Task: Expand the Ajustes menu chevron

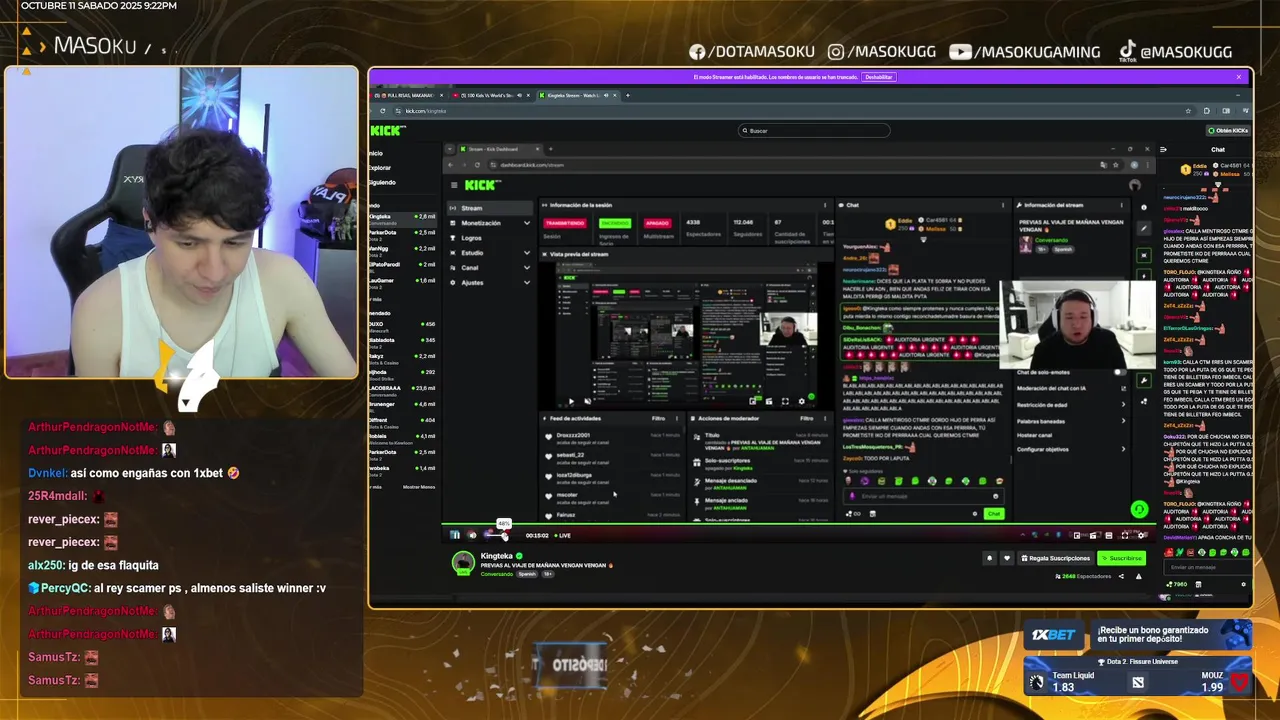Action: (527, 283)
